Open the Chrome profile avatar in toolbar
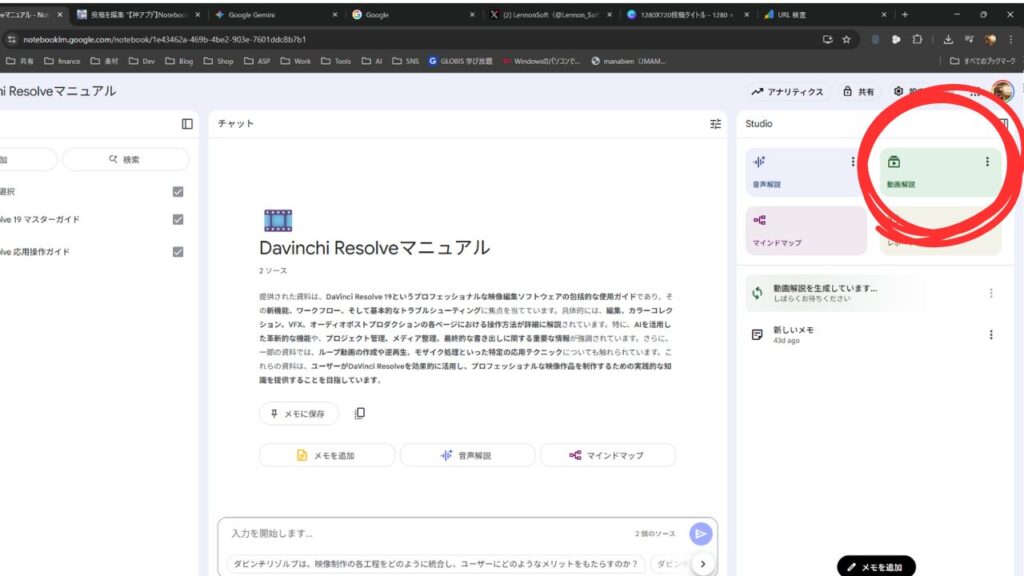The image size is (1024, 576). 990,39
